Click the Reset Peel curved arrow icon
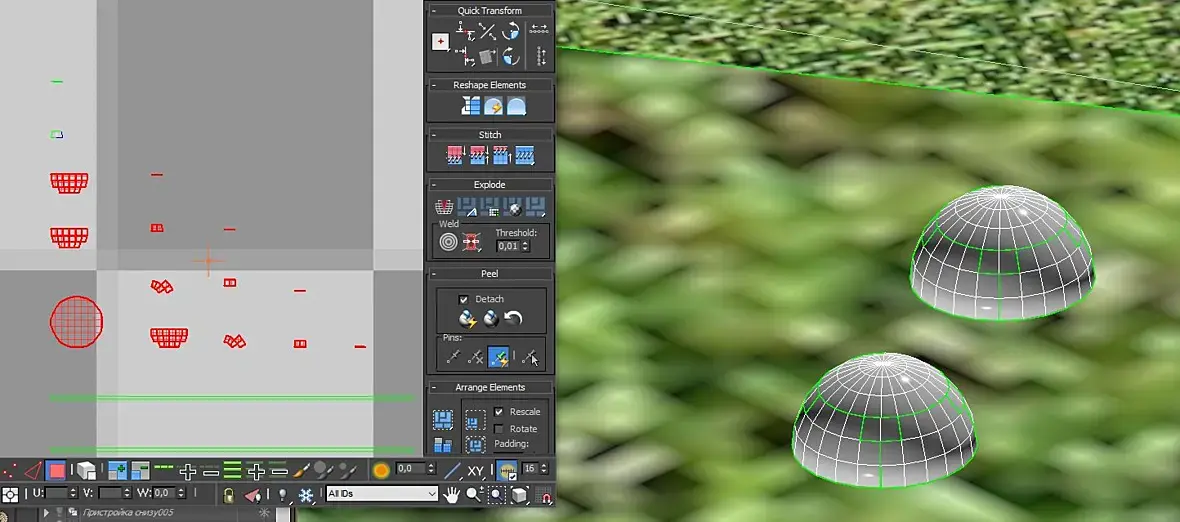 click(x=513, y=319)
